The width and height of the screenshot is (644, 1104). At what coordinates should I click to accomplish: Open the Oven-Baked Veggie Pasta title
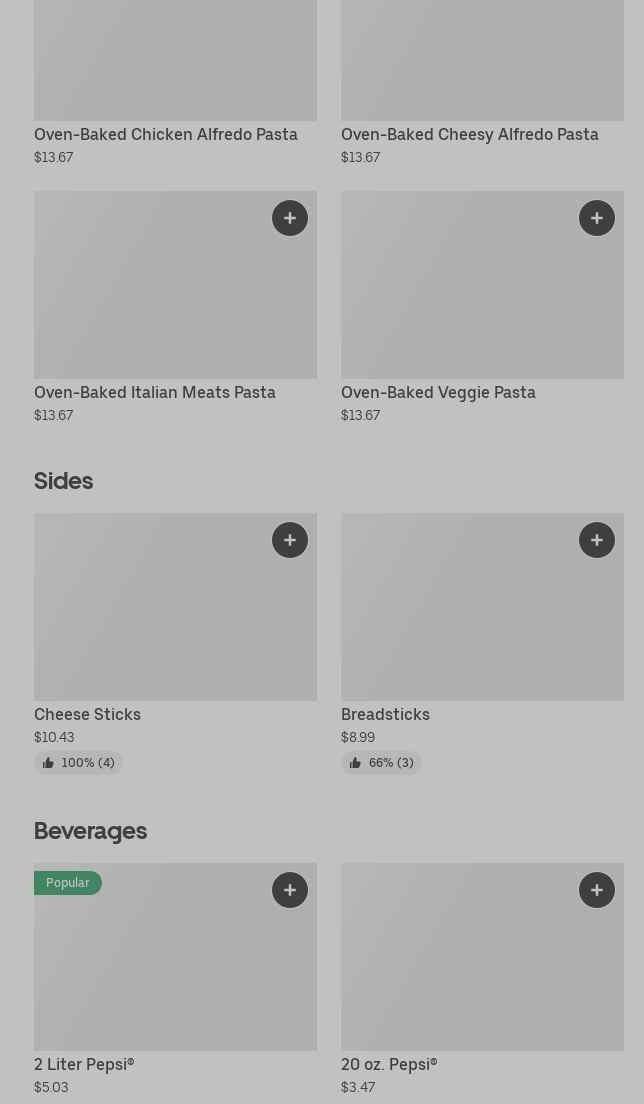click(x=438, y=392)
